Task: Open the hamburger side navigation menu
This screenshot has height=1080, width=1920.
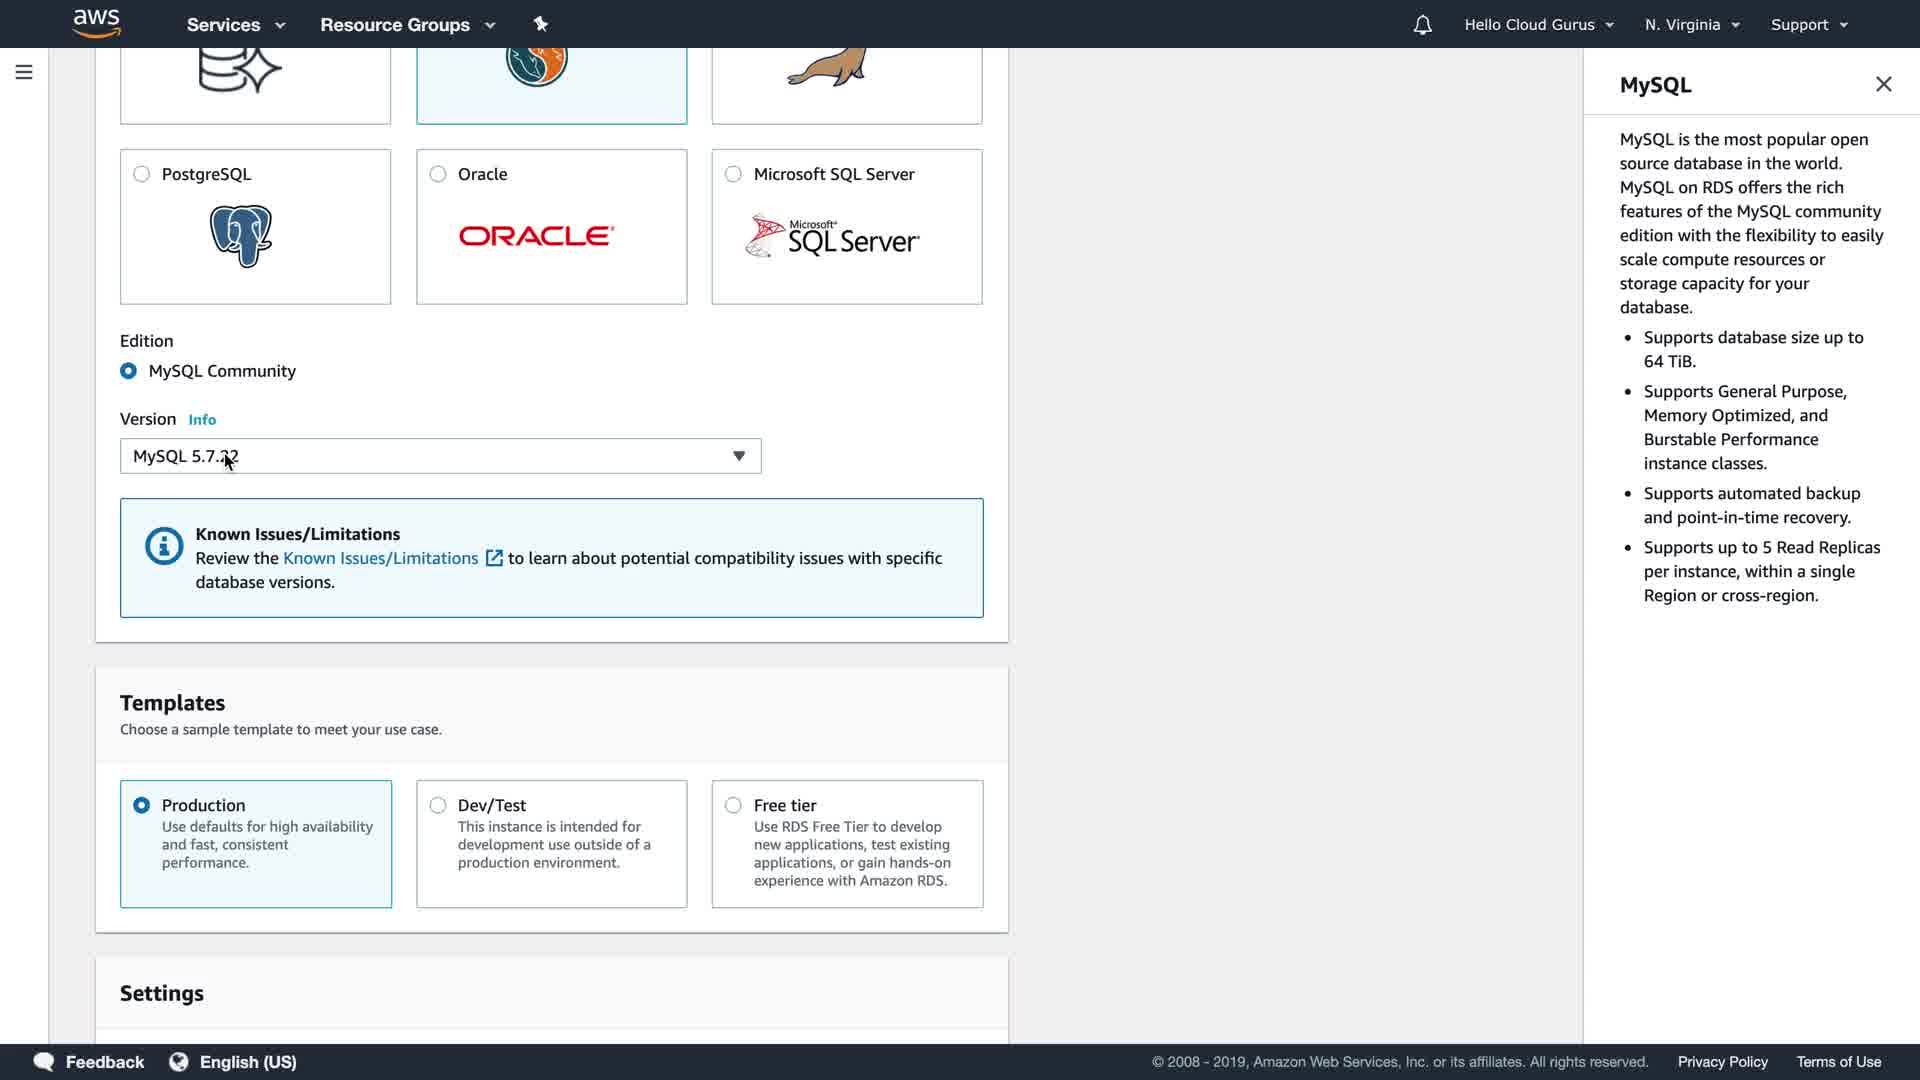Action: (24, 72)
